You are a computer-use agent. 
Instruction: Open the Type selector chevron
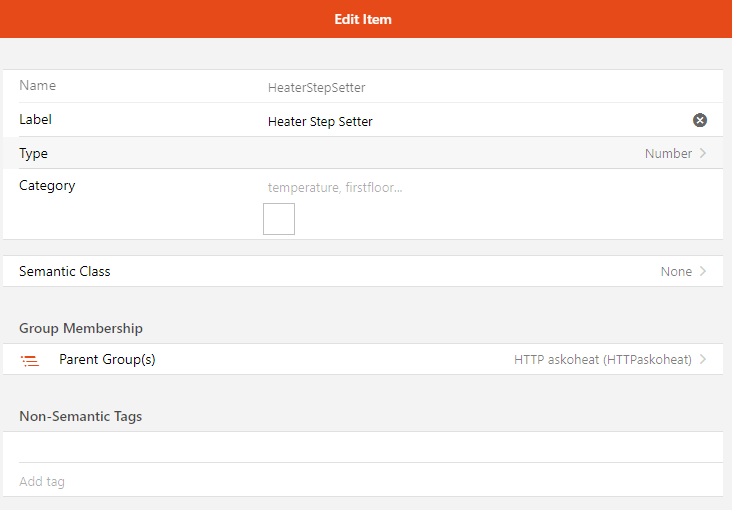click(x=703, y=153)
